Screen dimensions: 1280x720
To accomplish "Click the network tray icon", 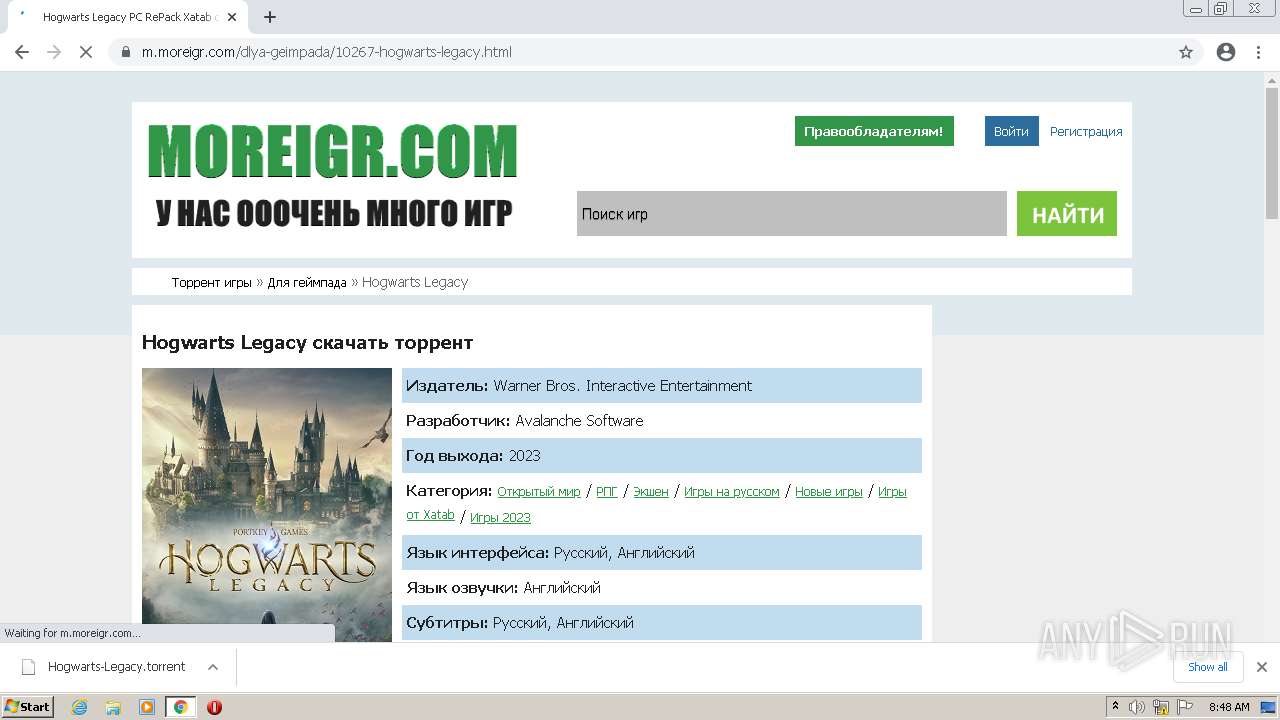I will click(x=1161, y=707).
